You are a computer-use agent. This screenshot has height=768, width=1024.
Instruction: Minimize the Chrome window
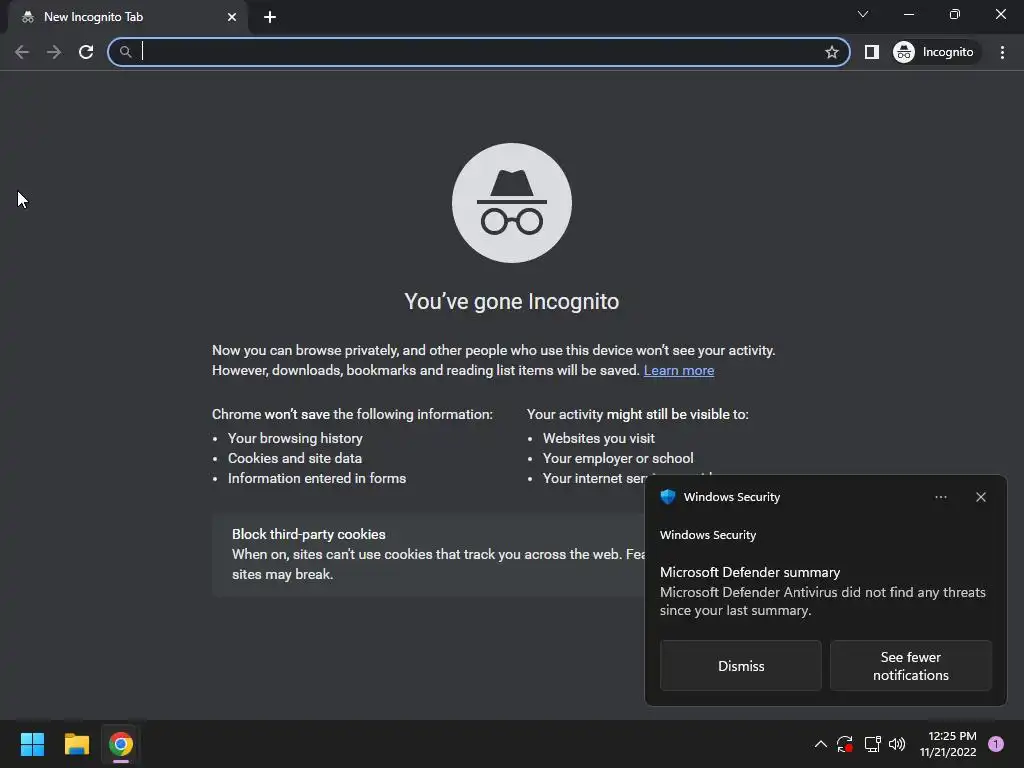pyautogui.click(x=908, y=14)
